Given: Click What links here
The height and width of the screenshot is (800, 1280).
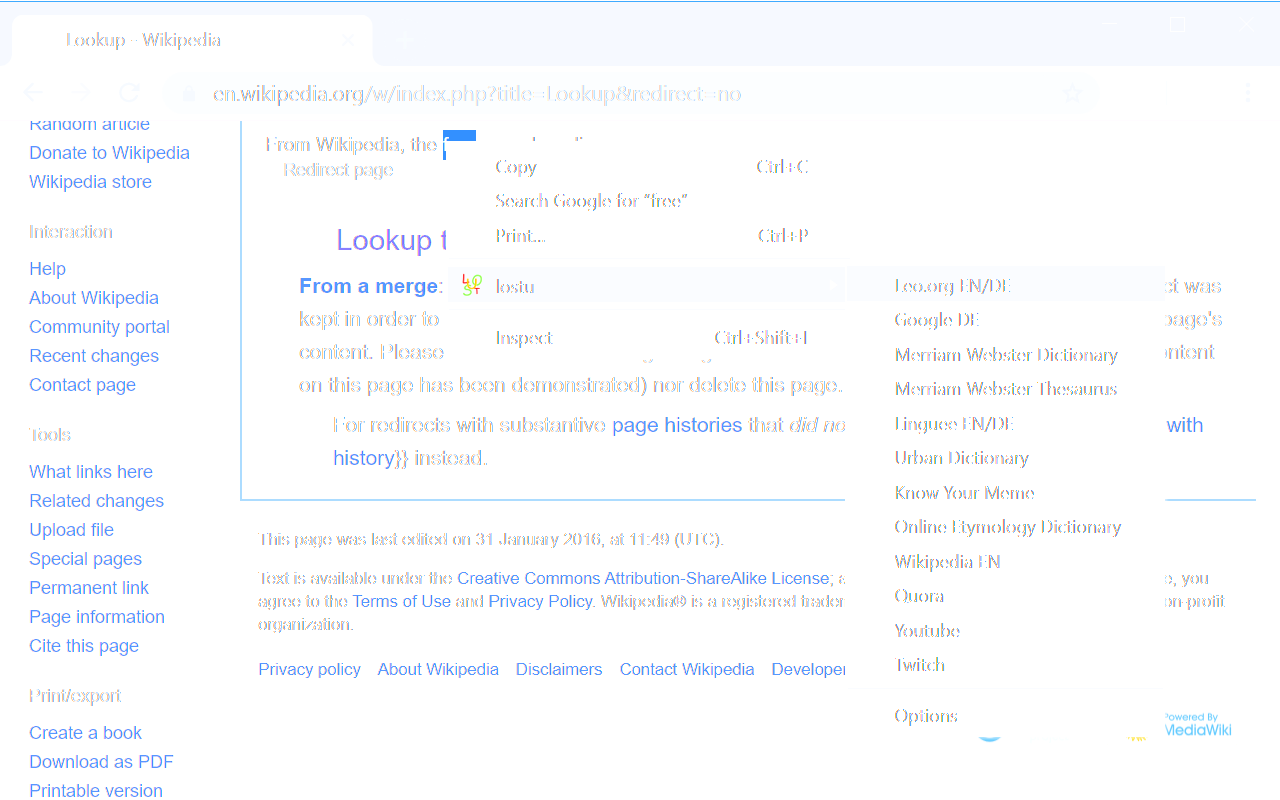Looking at the screenshot, I should (91, 472).
